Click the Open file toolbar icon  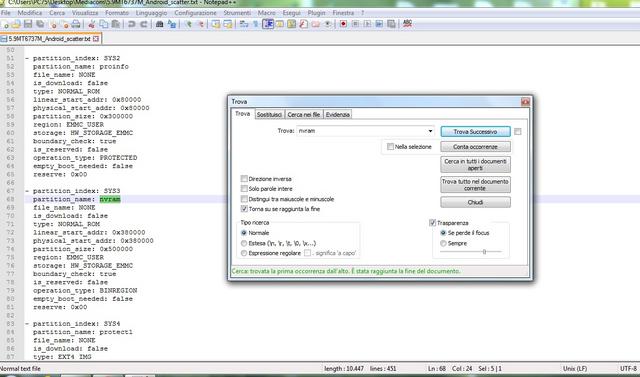click(x=16, y=24)
